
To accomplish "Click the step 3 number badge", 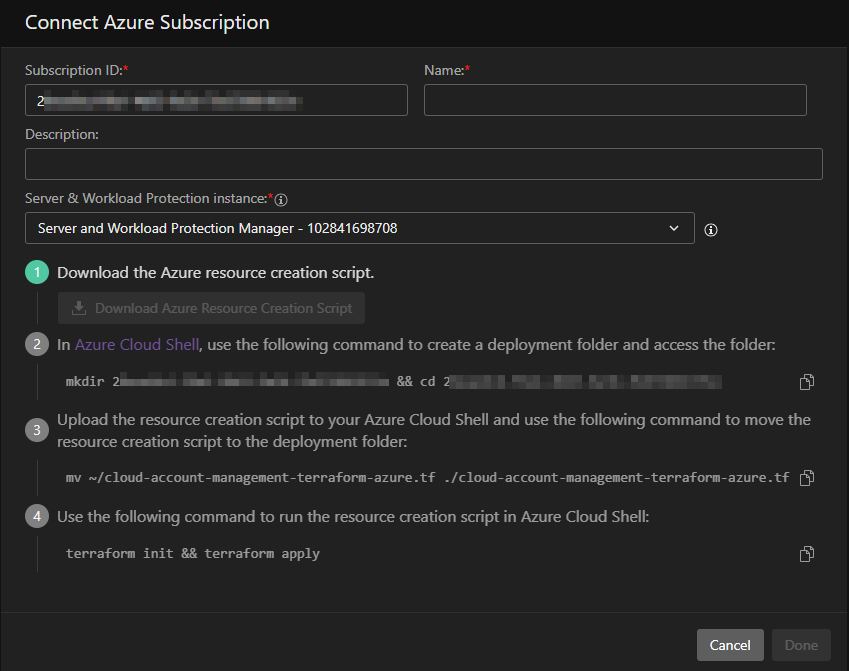I will pyautogui.click(x=36, y=430).
